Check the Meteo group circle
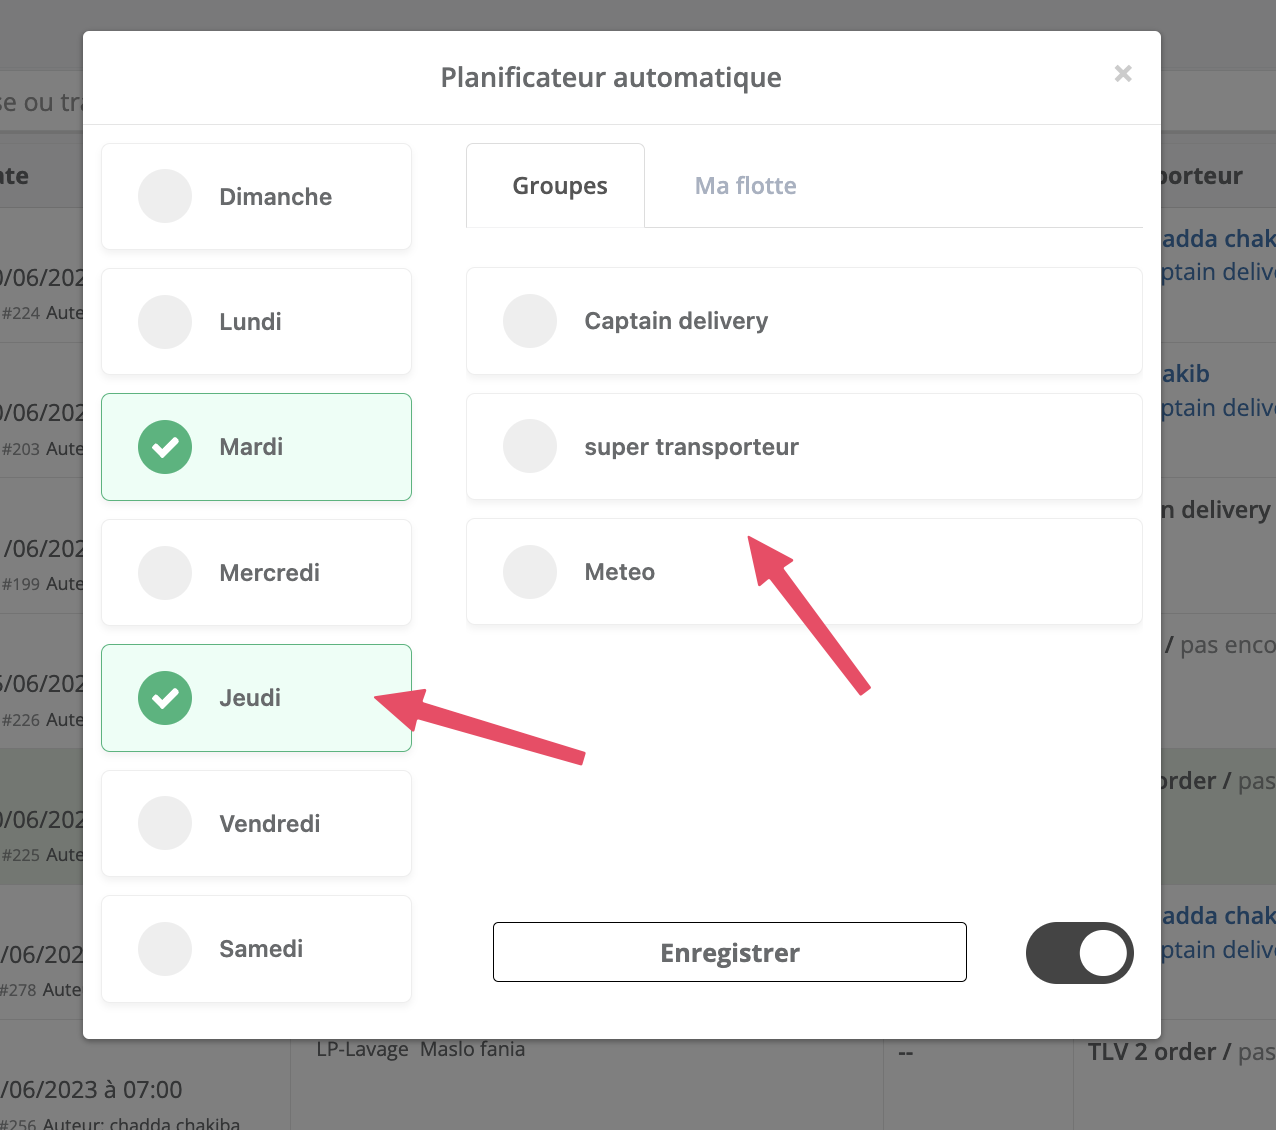Screen dimensions: 1276x1130 point(530,572)
